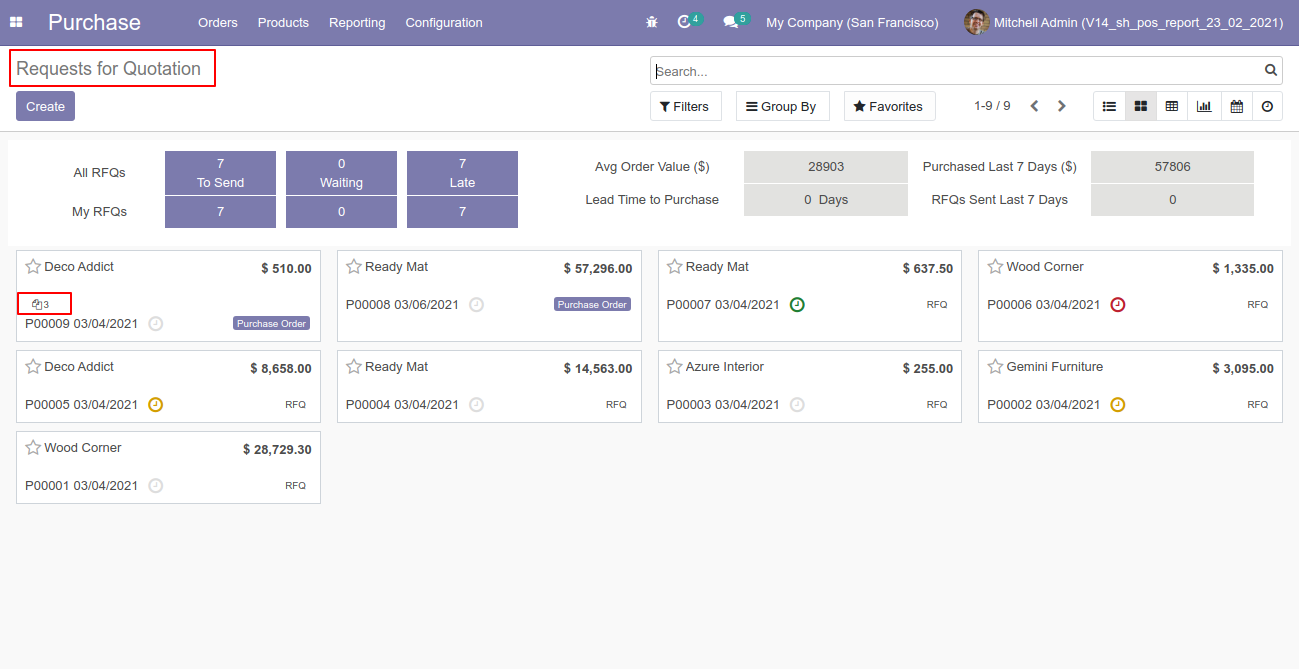Open the Reporting menu
The image size is (1299, 669).
point(357,22)
